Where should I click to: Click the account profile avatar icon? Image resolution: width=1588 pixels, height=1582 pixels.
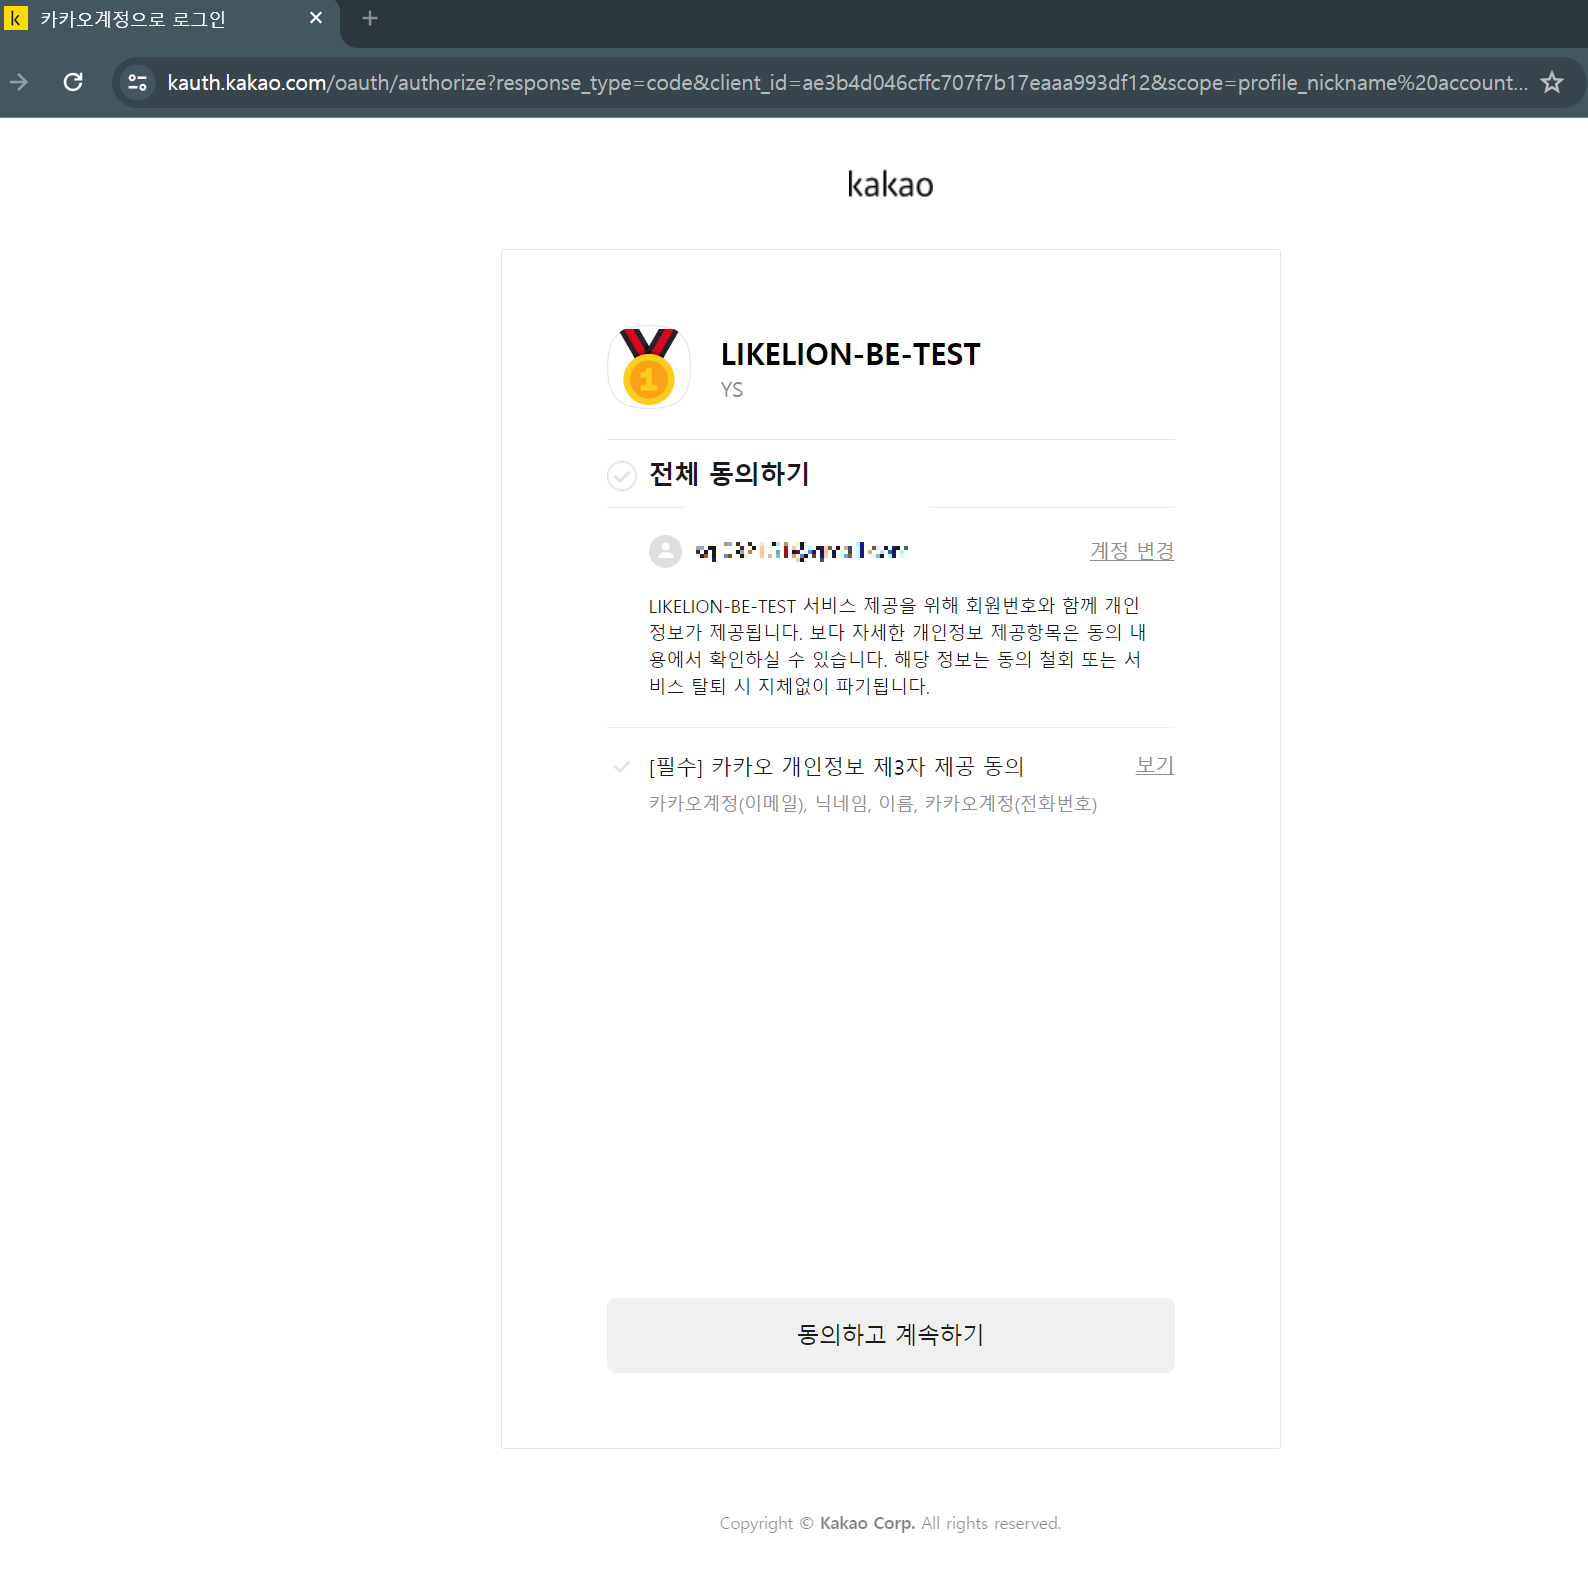665,551
